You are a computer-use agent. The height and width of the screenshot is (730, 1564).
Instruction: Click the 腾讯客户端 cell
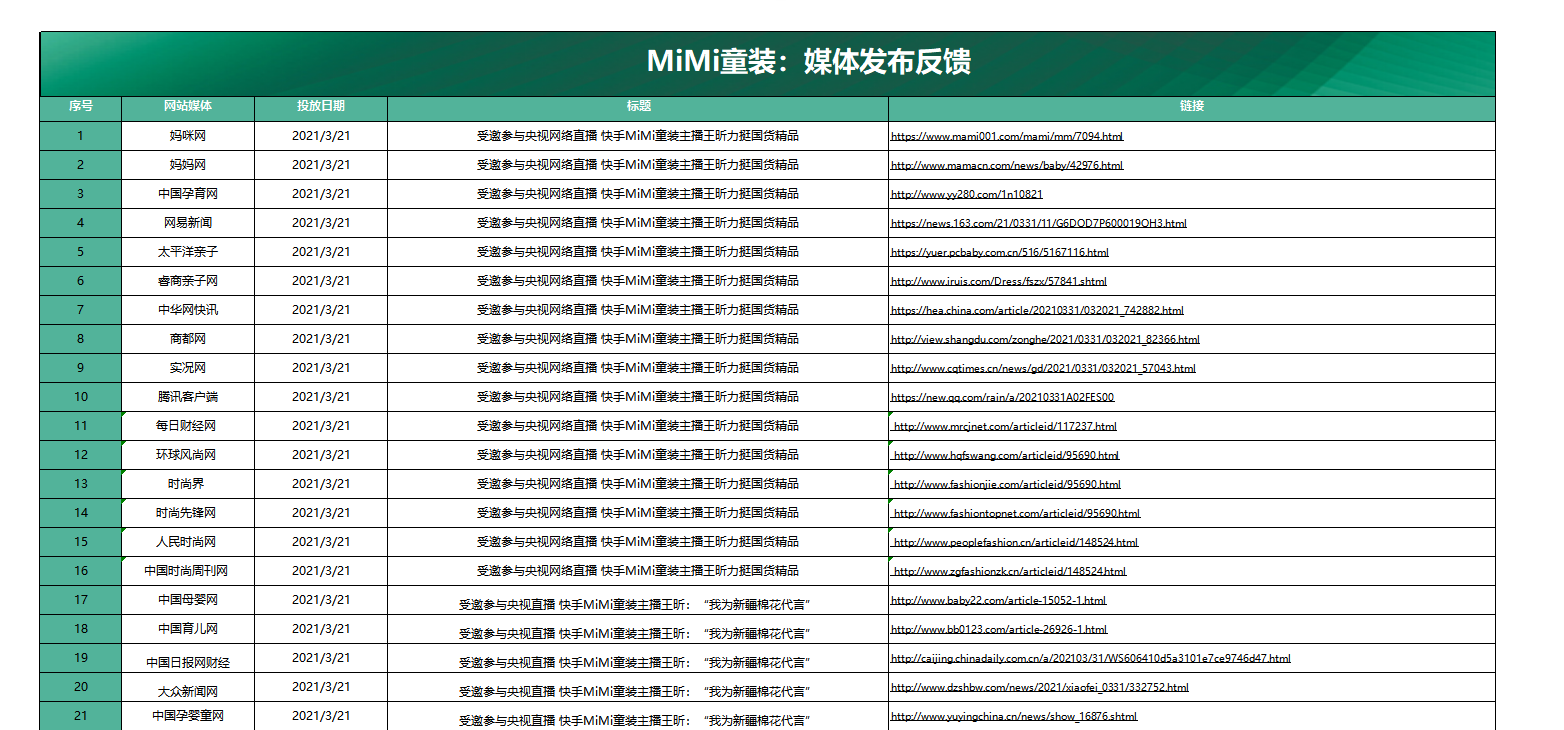click(188, 397)
